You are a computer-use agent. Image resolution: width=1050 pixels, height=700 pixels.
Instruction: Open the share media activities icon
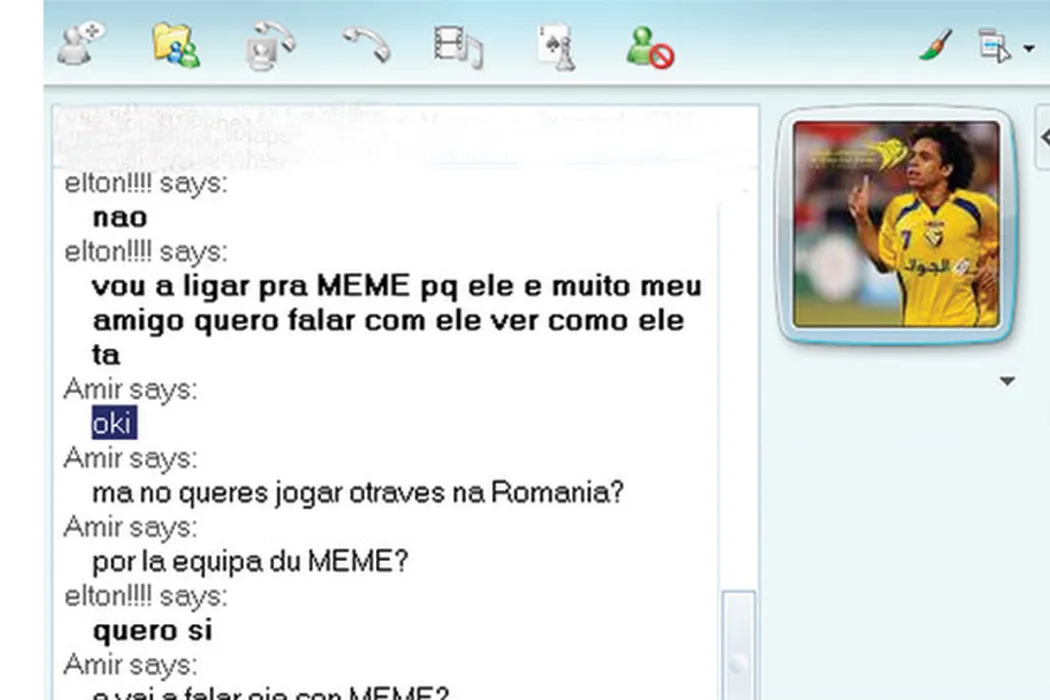[457, 46]
